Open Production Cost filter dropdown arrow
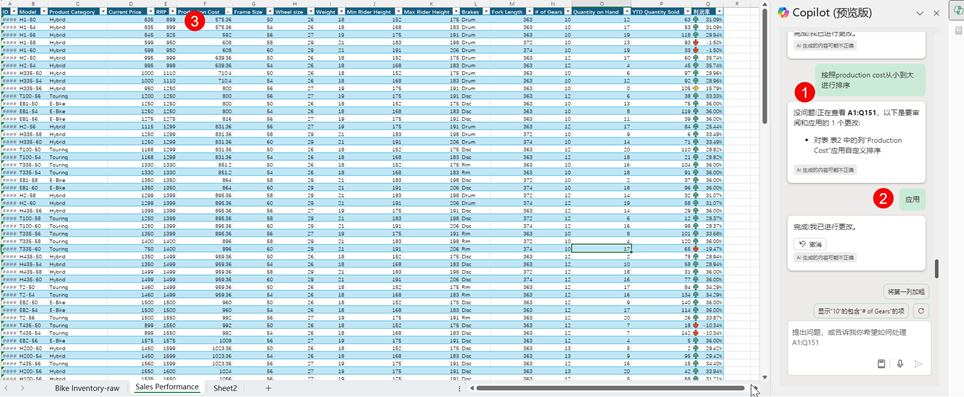Image resolution: width=964 pixels, height=397 pixels. [x=228, y=12]
